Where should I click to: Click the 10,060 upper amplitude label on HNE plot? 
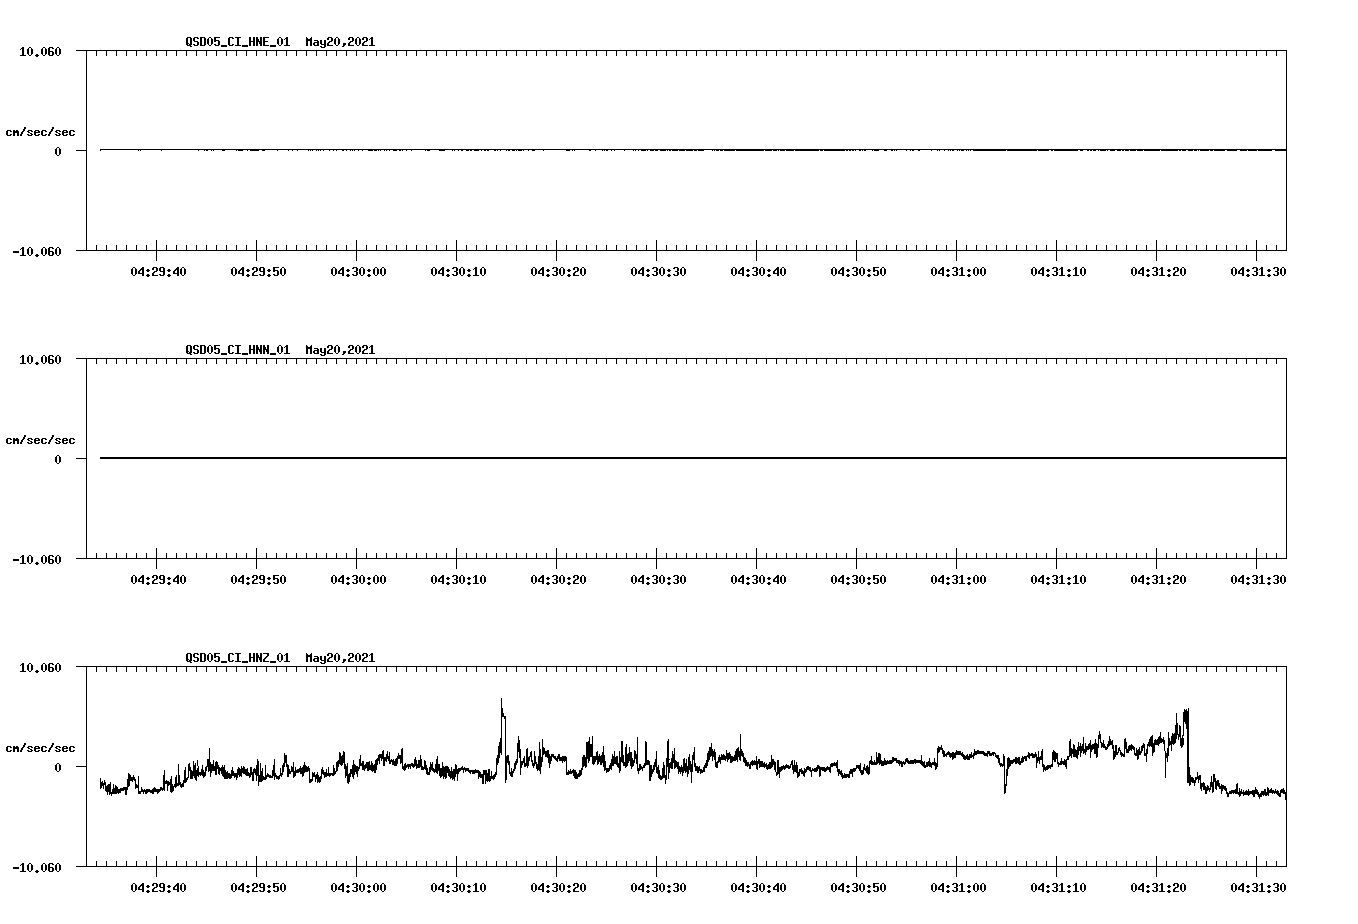click(42, 51)
